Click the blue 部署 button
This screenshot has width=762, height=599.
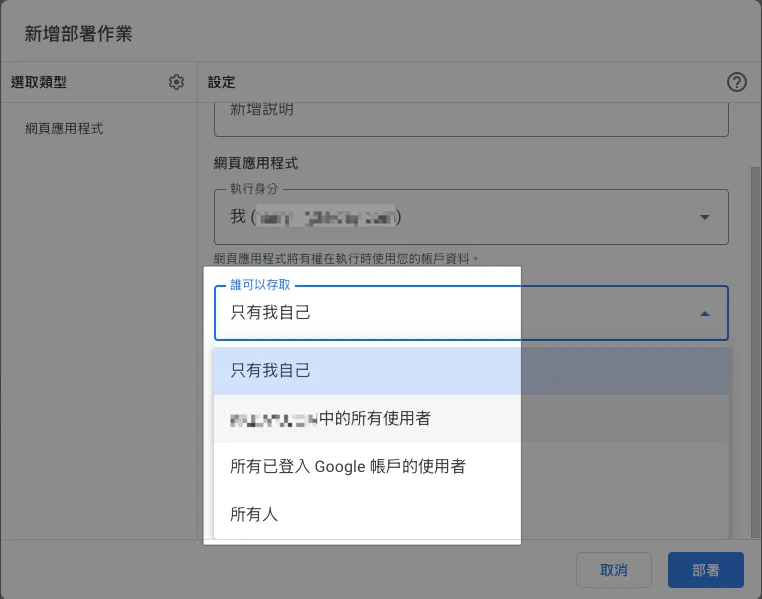coord(705,570)
